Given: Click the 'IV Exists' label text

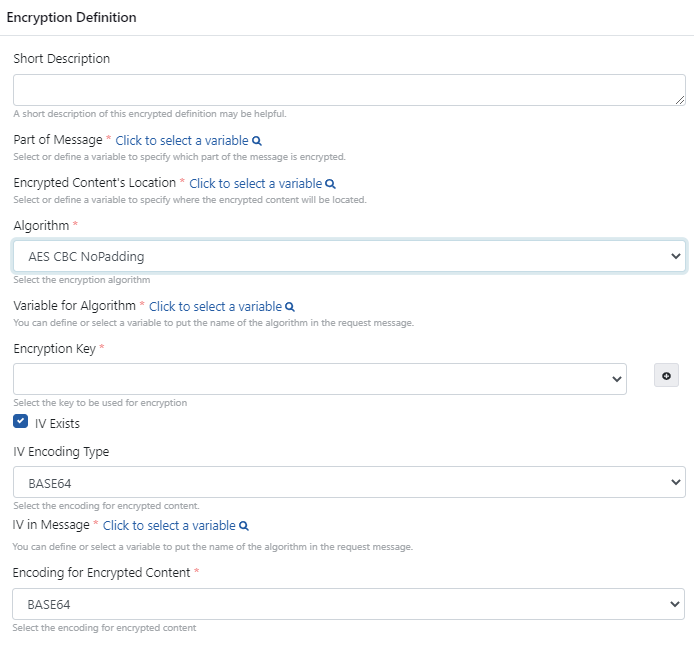Looking at the screenshot, I should (57, 424).
